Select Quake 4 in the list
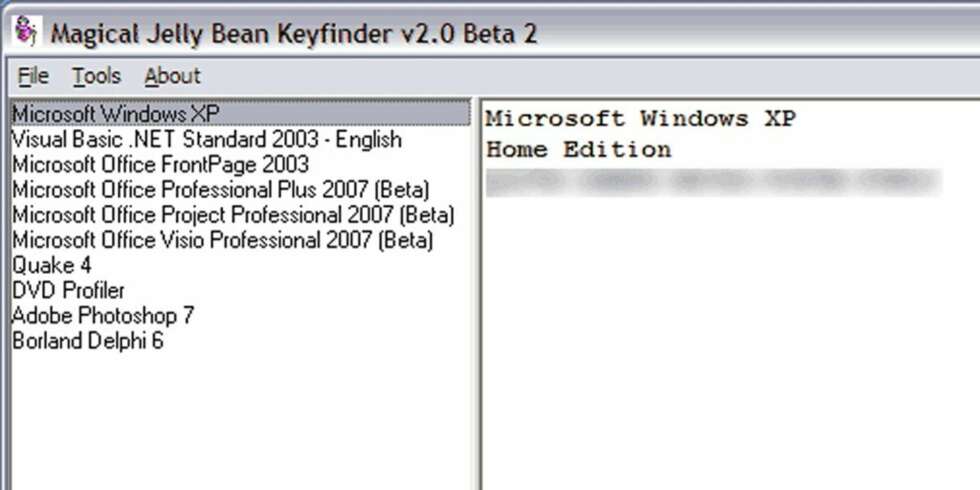This screenshot has height=490, width=980. tap(52, 265)
